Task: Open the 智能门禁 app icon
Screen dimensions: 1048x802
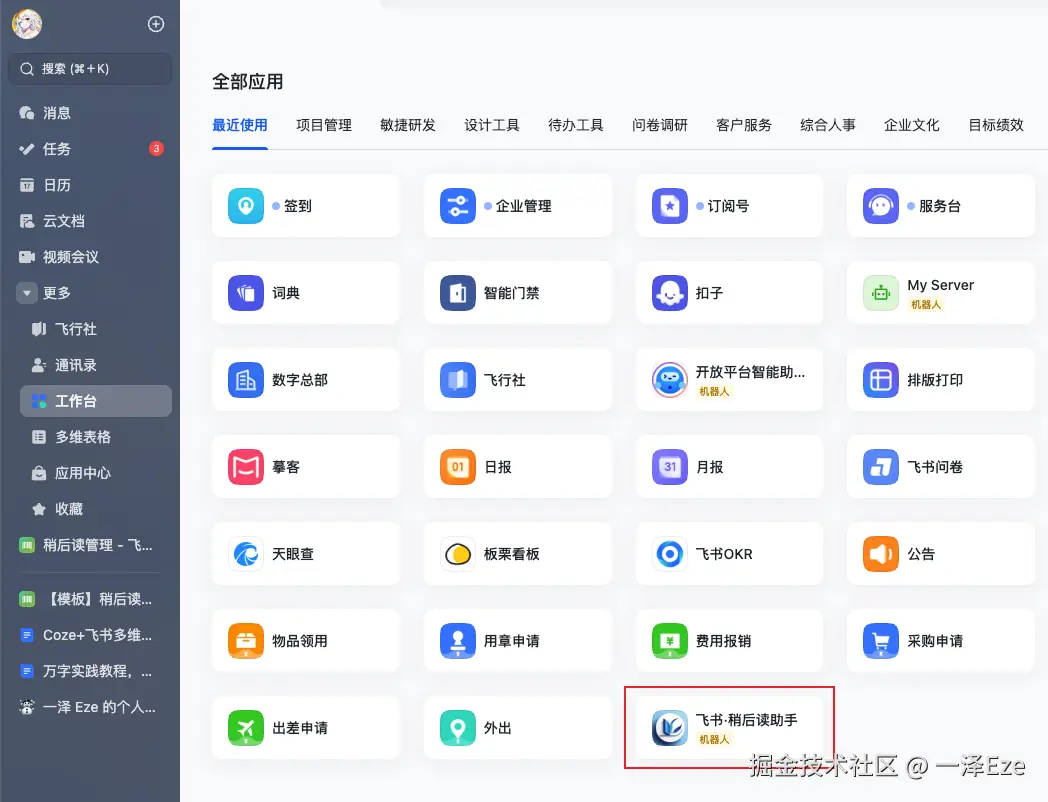Action: click(458, 293)
